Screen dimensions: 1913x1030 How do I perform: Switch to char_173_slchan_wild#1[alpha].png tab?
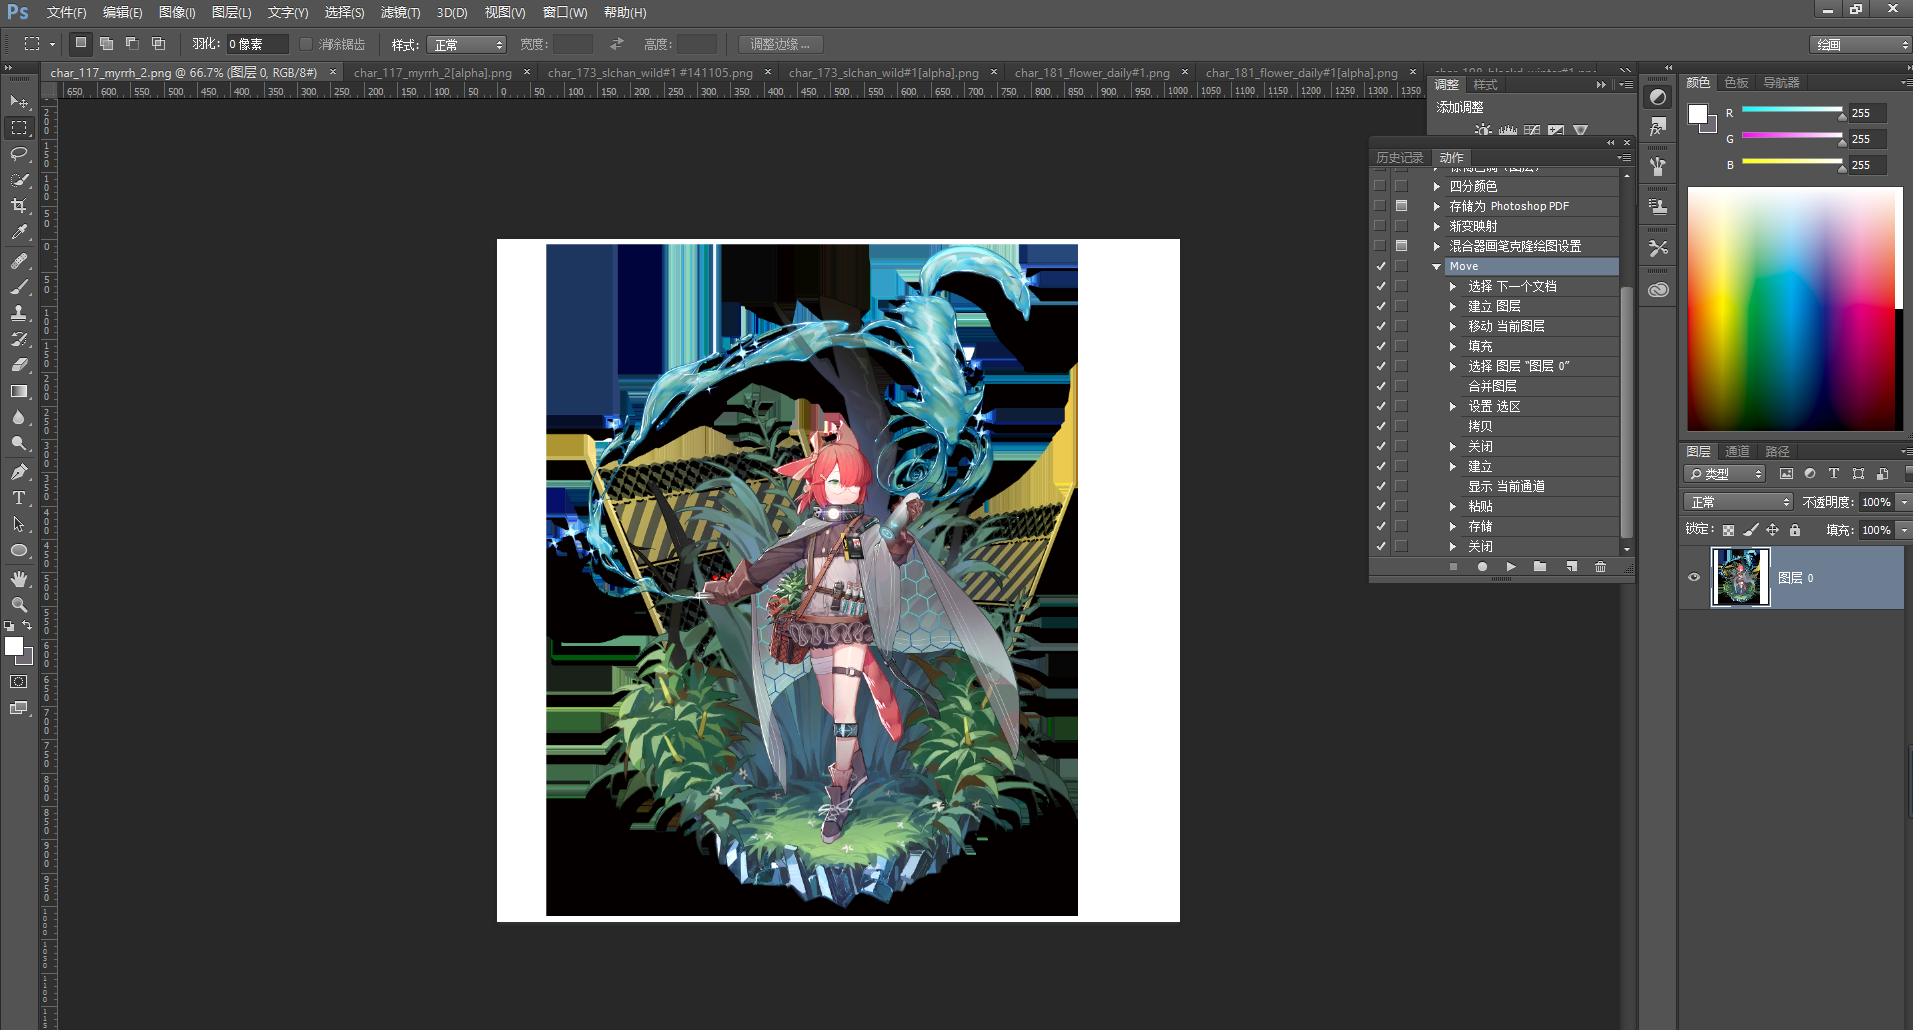pos(883,73)
